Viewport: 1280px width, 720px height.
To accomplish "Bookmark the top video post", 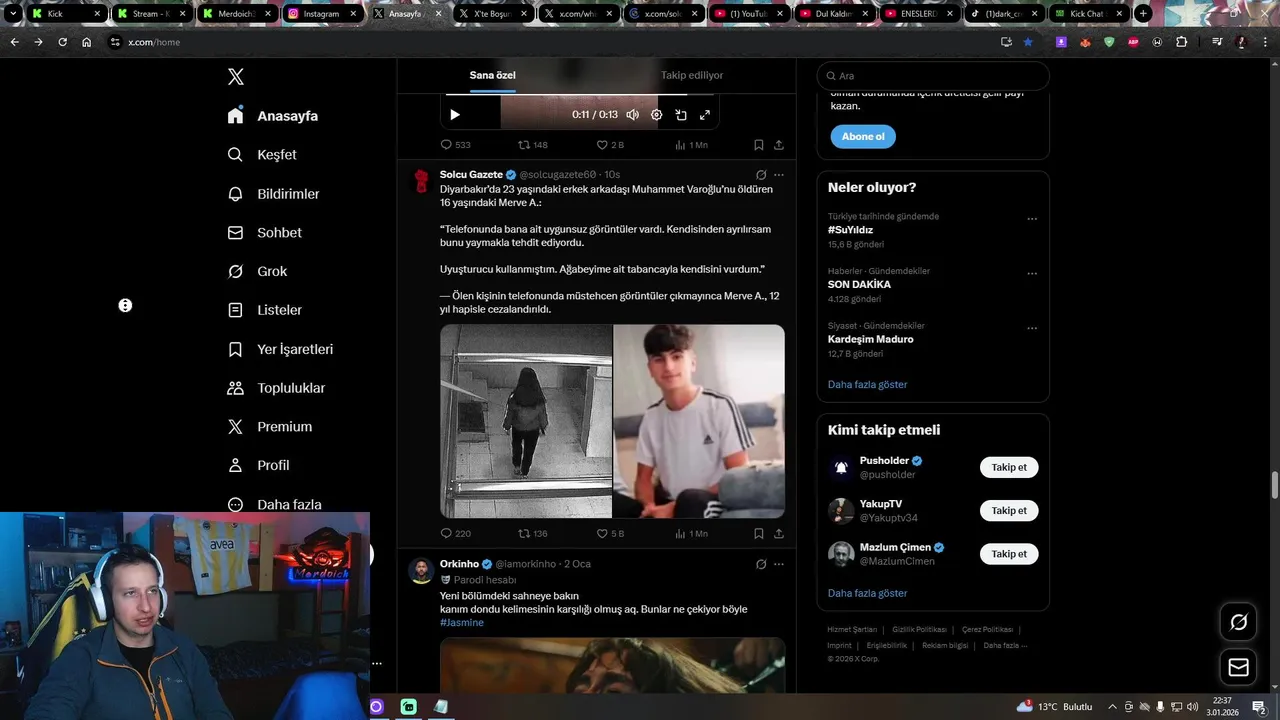I will tap(759, 145).
